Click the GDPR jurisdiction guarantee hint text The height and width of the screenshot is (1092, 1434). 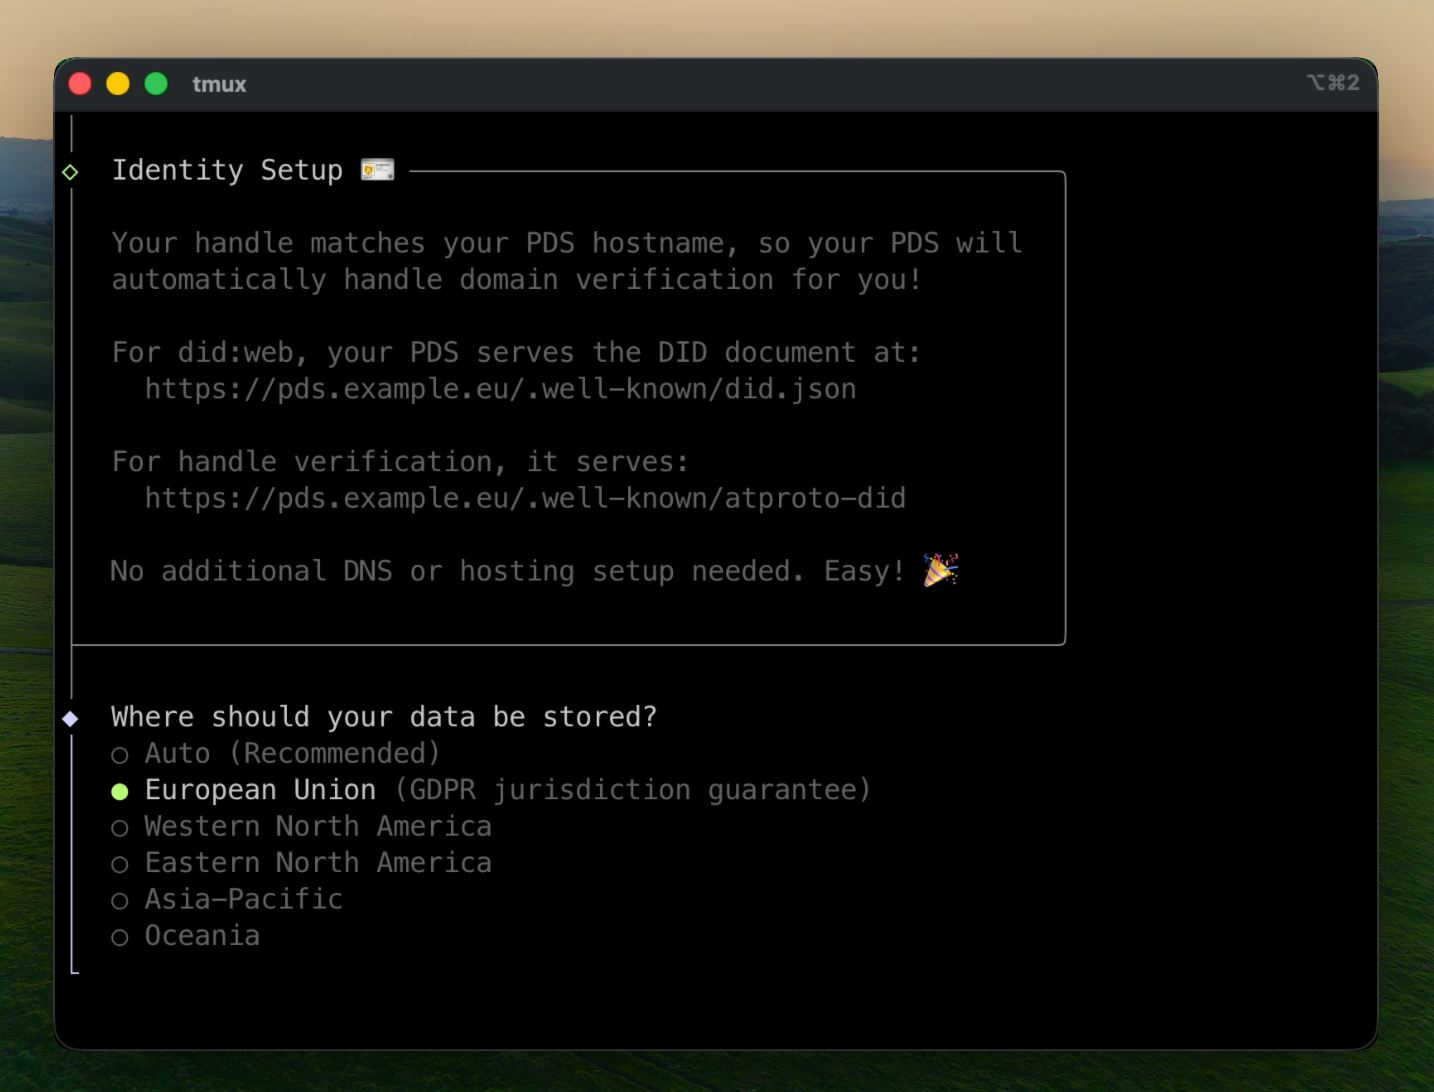pos(633,790)
